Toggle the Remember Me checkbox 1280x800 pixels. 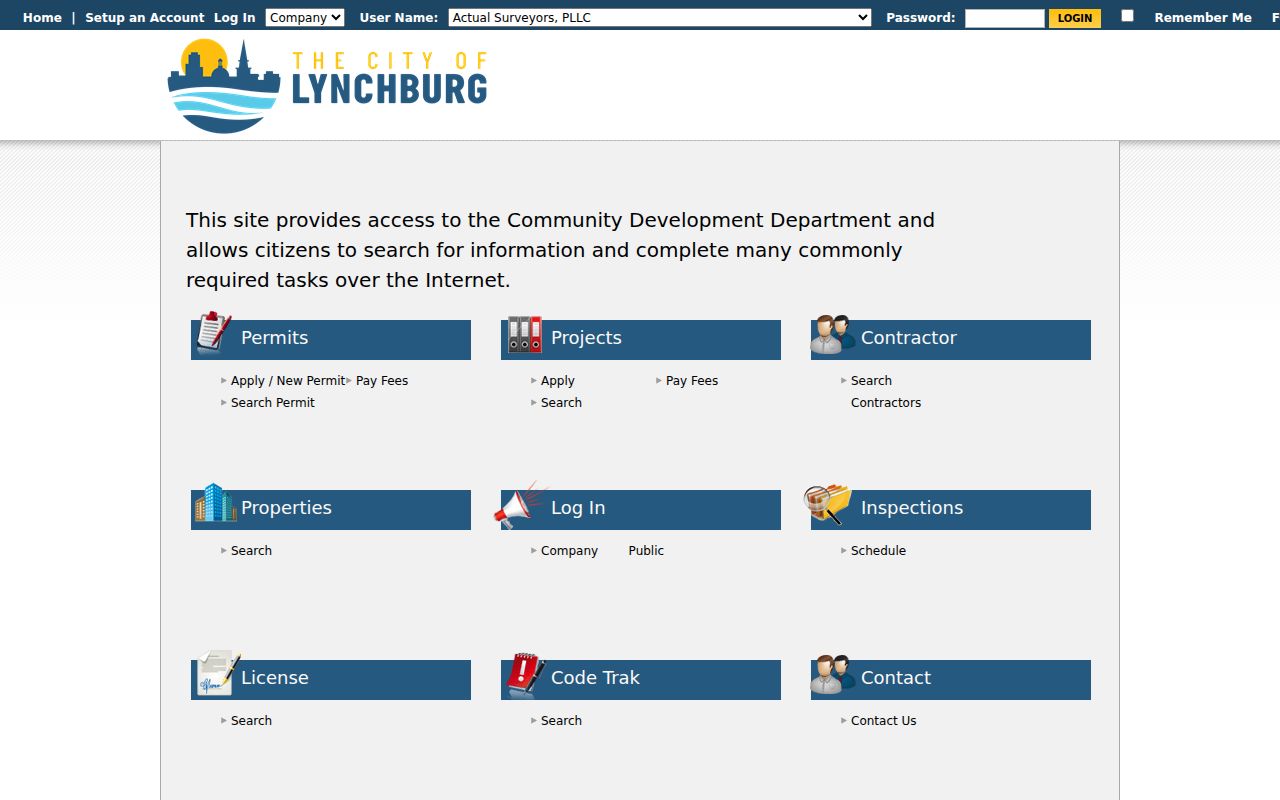1127,16
